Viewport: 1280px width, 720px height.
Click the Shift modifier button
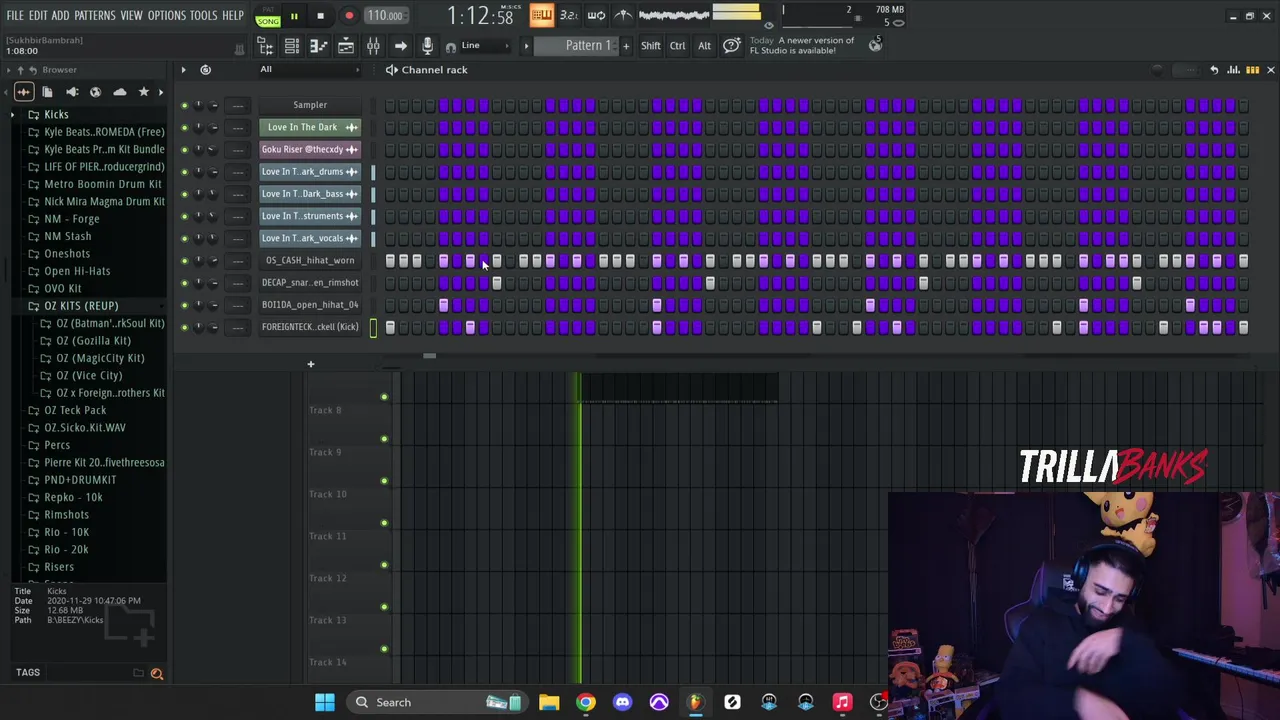point(650,46)
